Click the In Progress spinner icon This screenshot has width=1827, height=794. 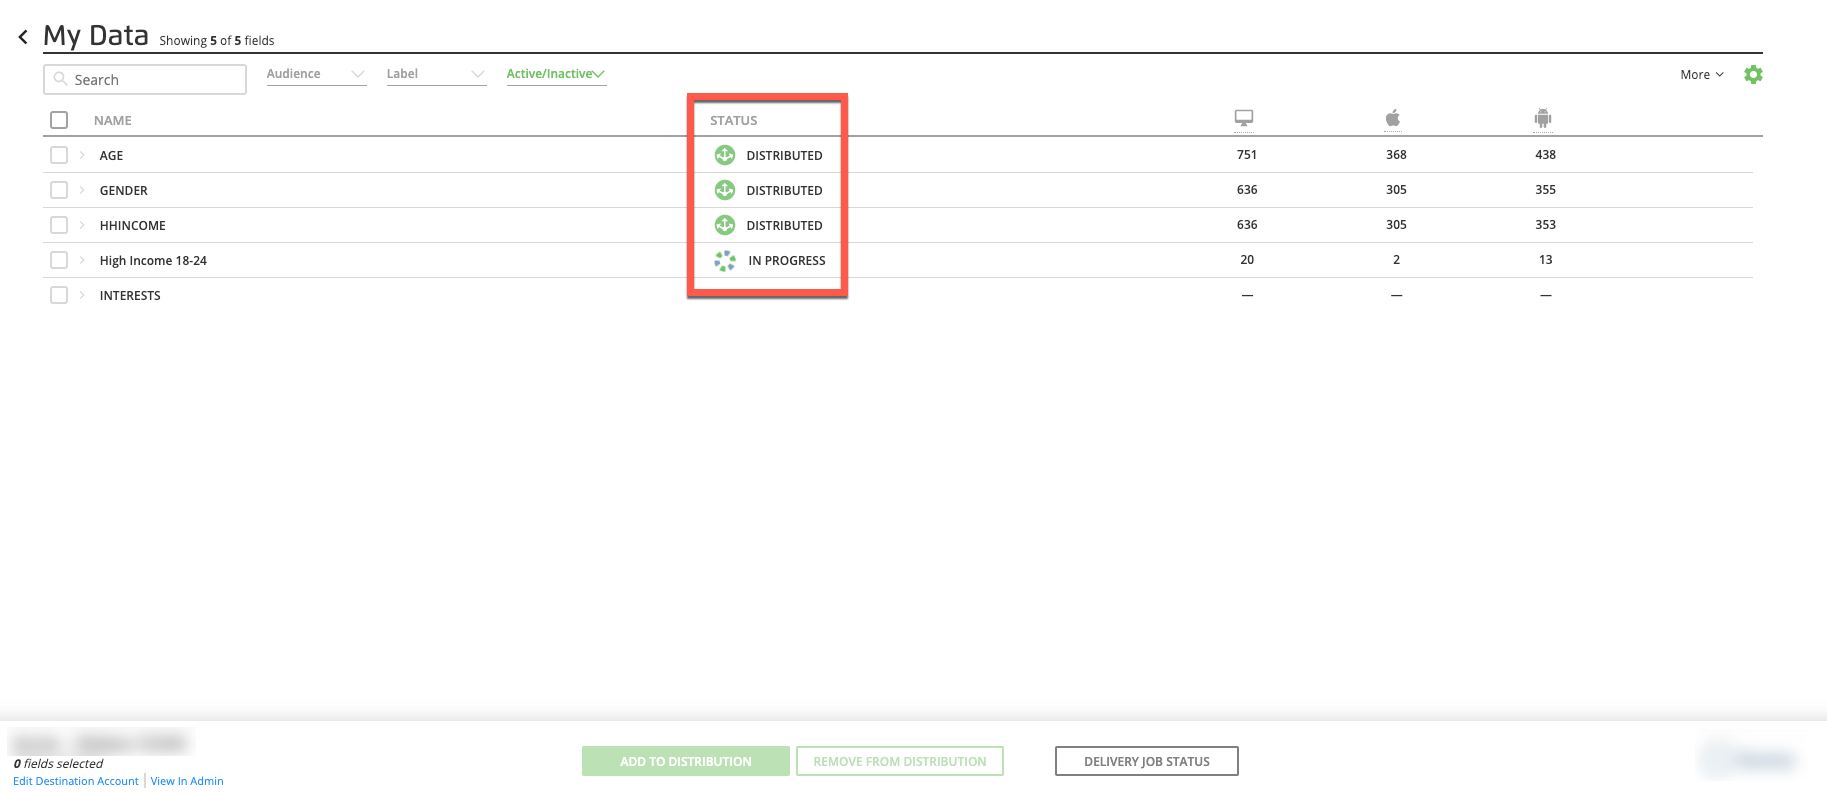725,261
